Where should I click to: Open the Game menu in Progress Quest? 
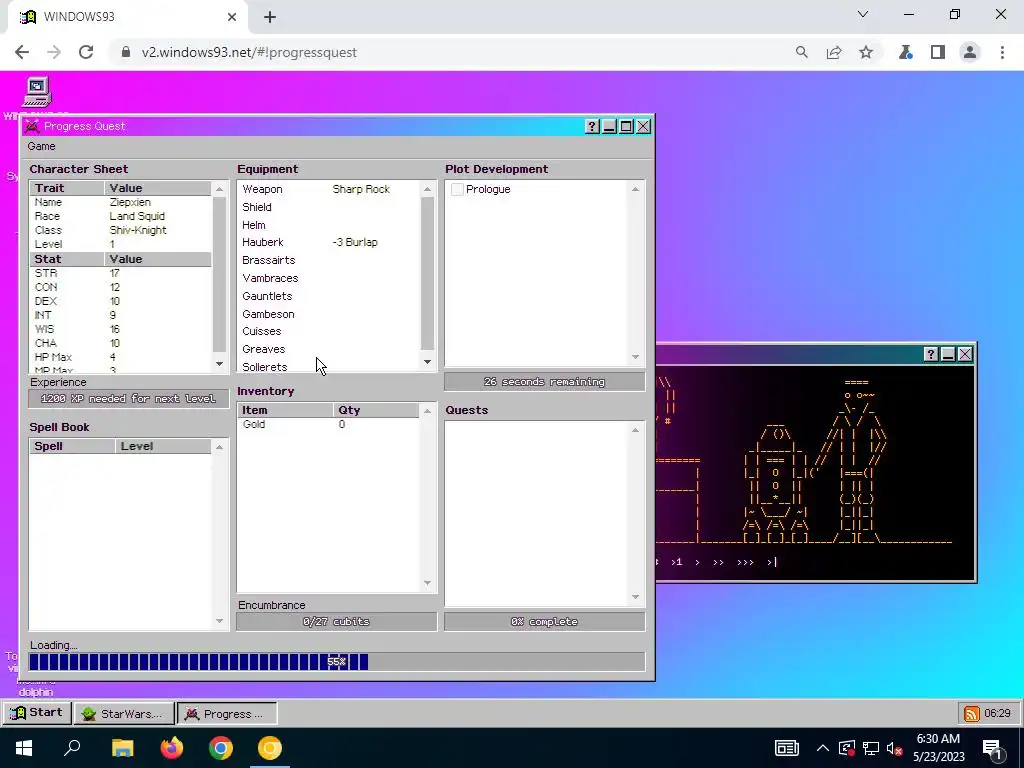coord(41,146)
